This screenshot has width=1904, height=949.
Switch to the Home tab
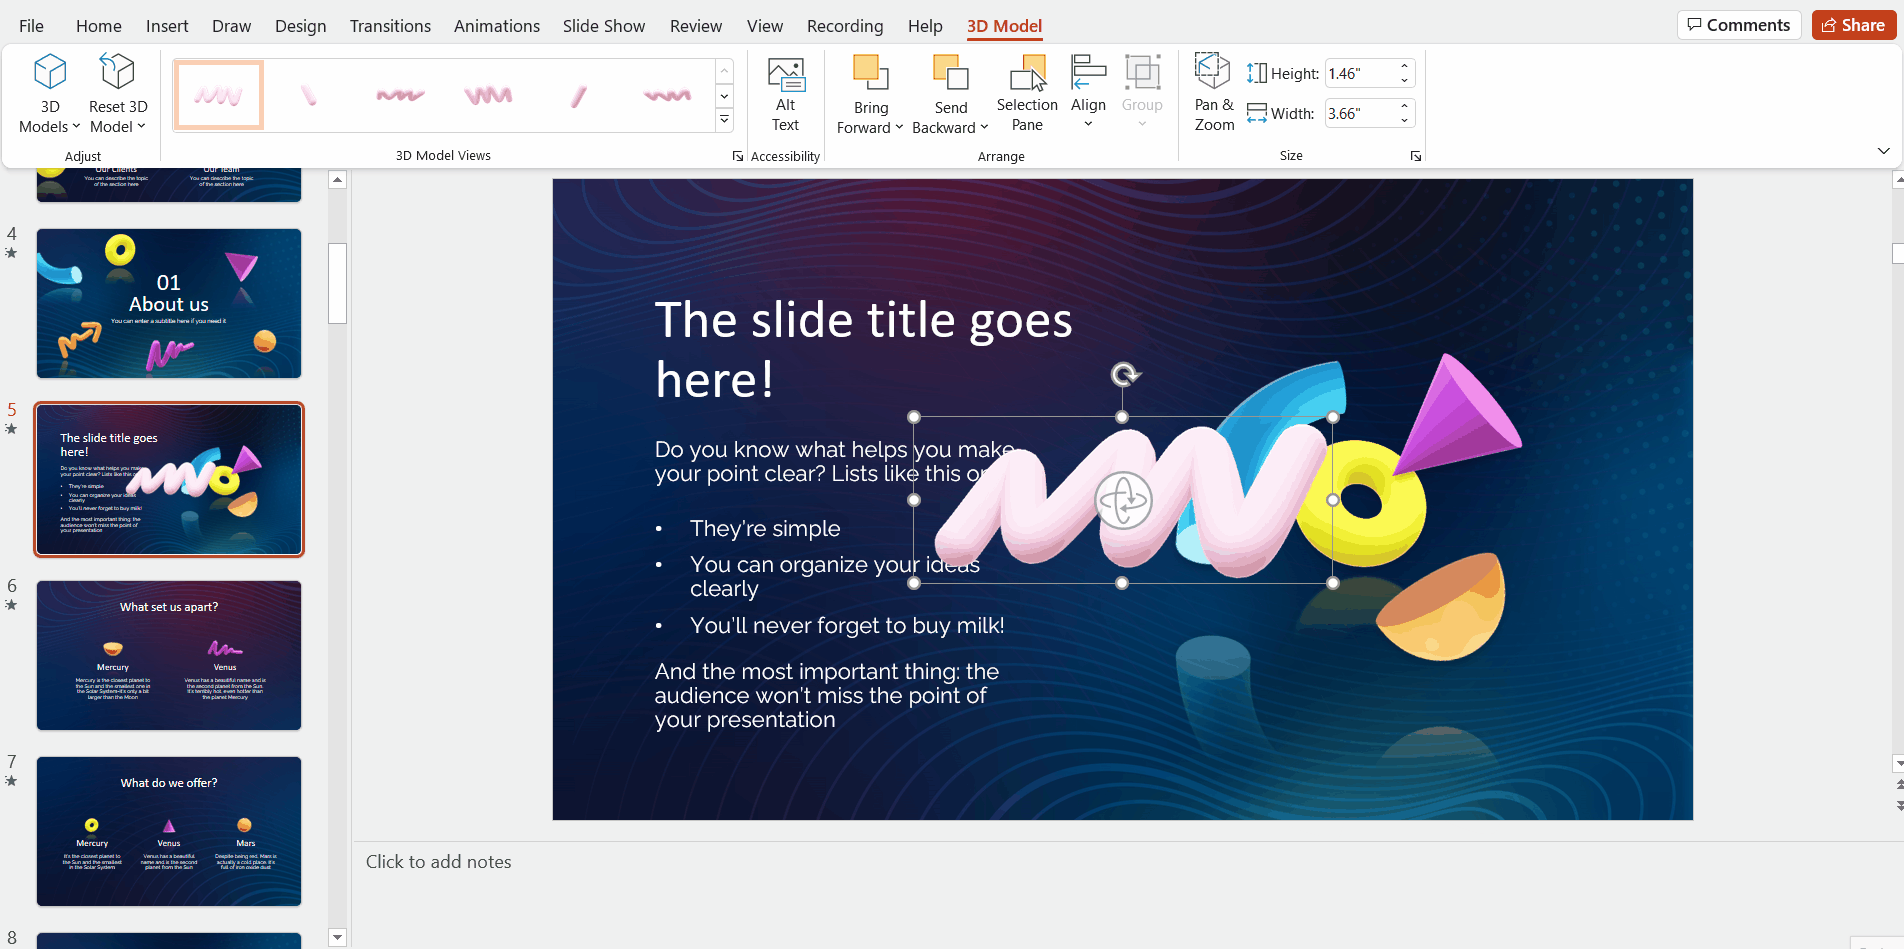[98, 26]
